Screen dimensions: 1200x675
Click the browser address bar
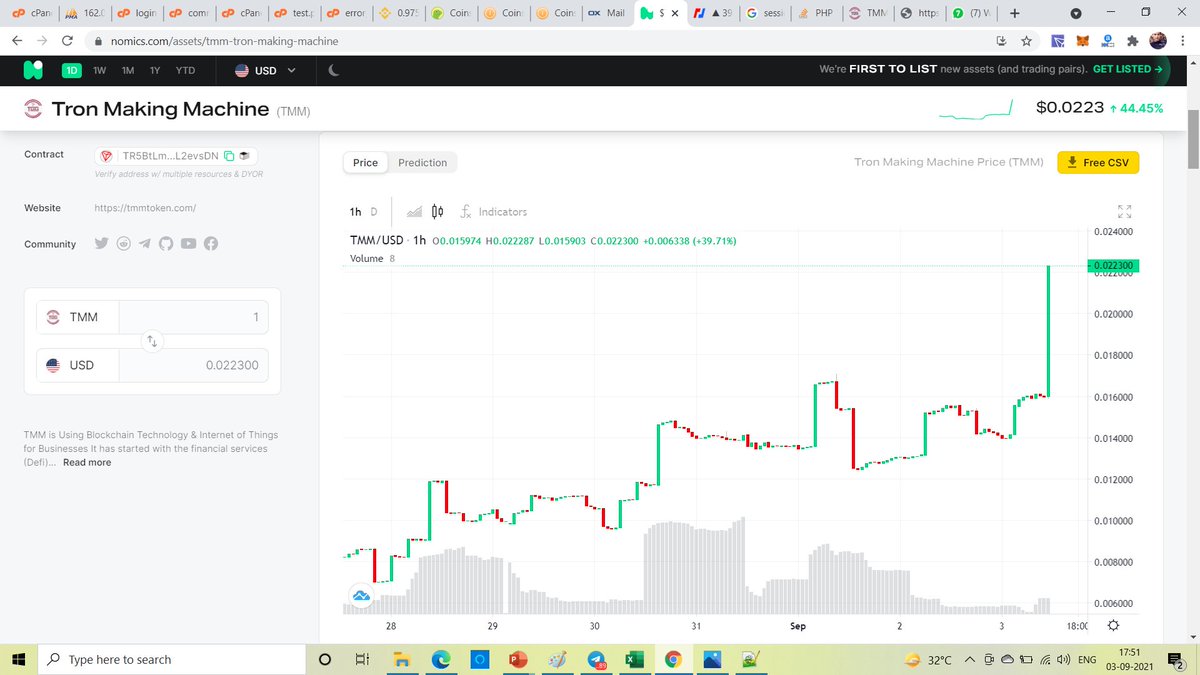(x=540, y=41)
